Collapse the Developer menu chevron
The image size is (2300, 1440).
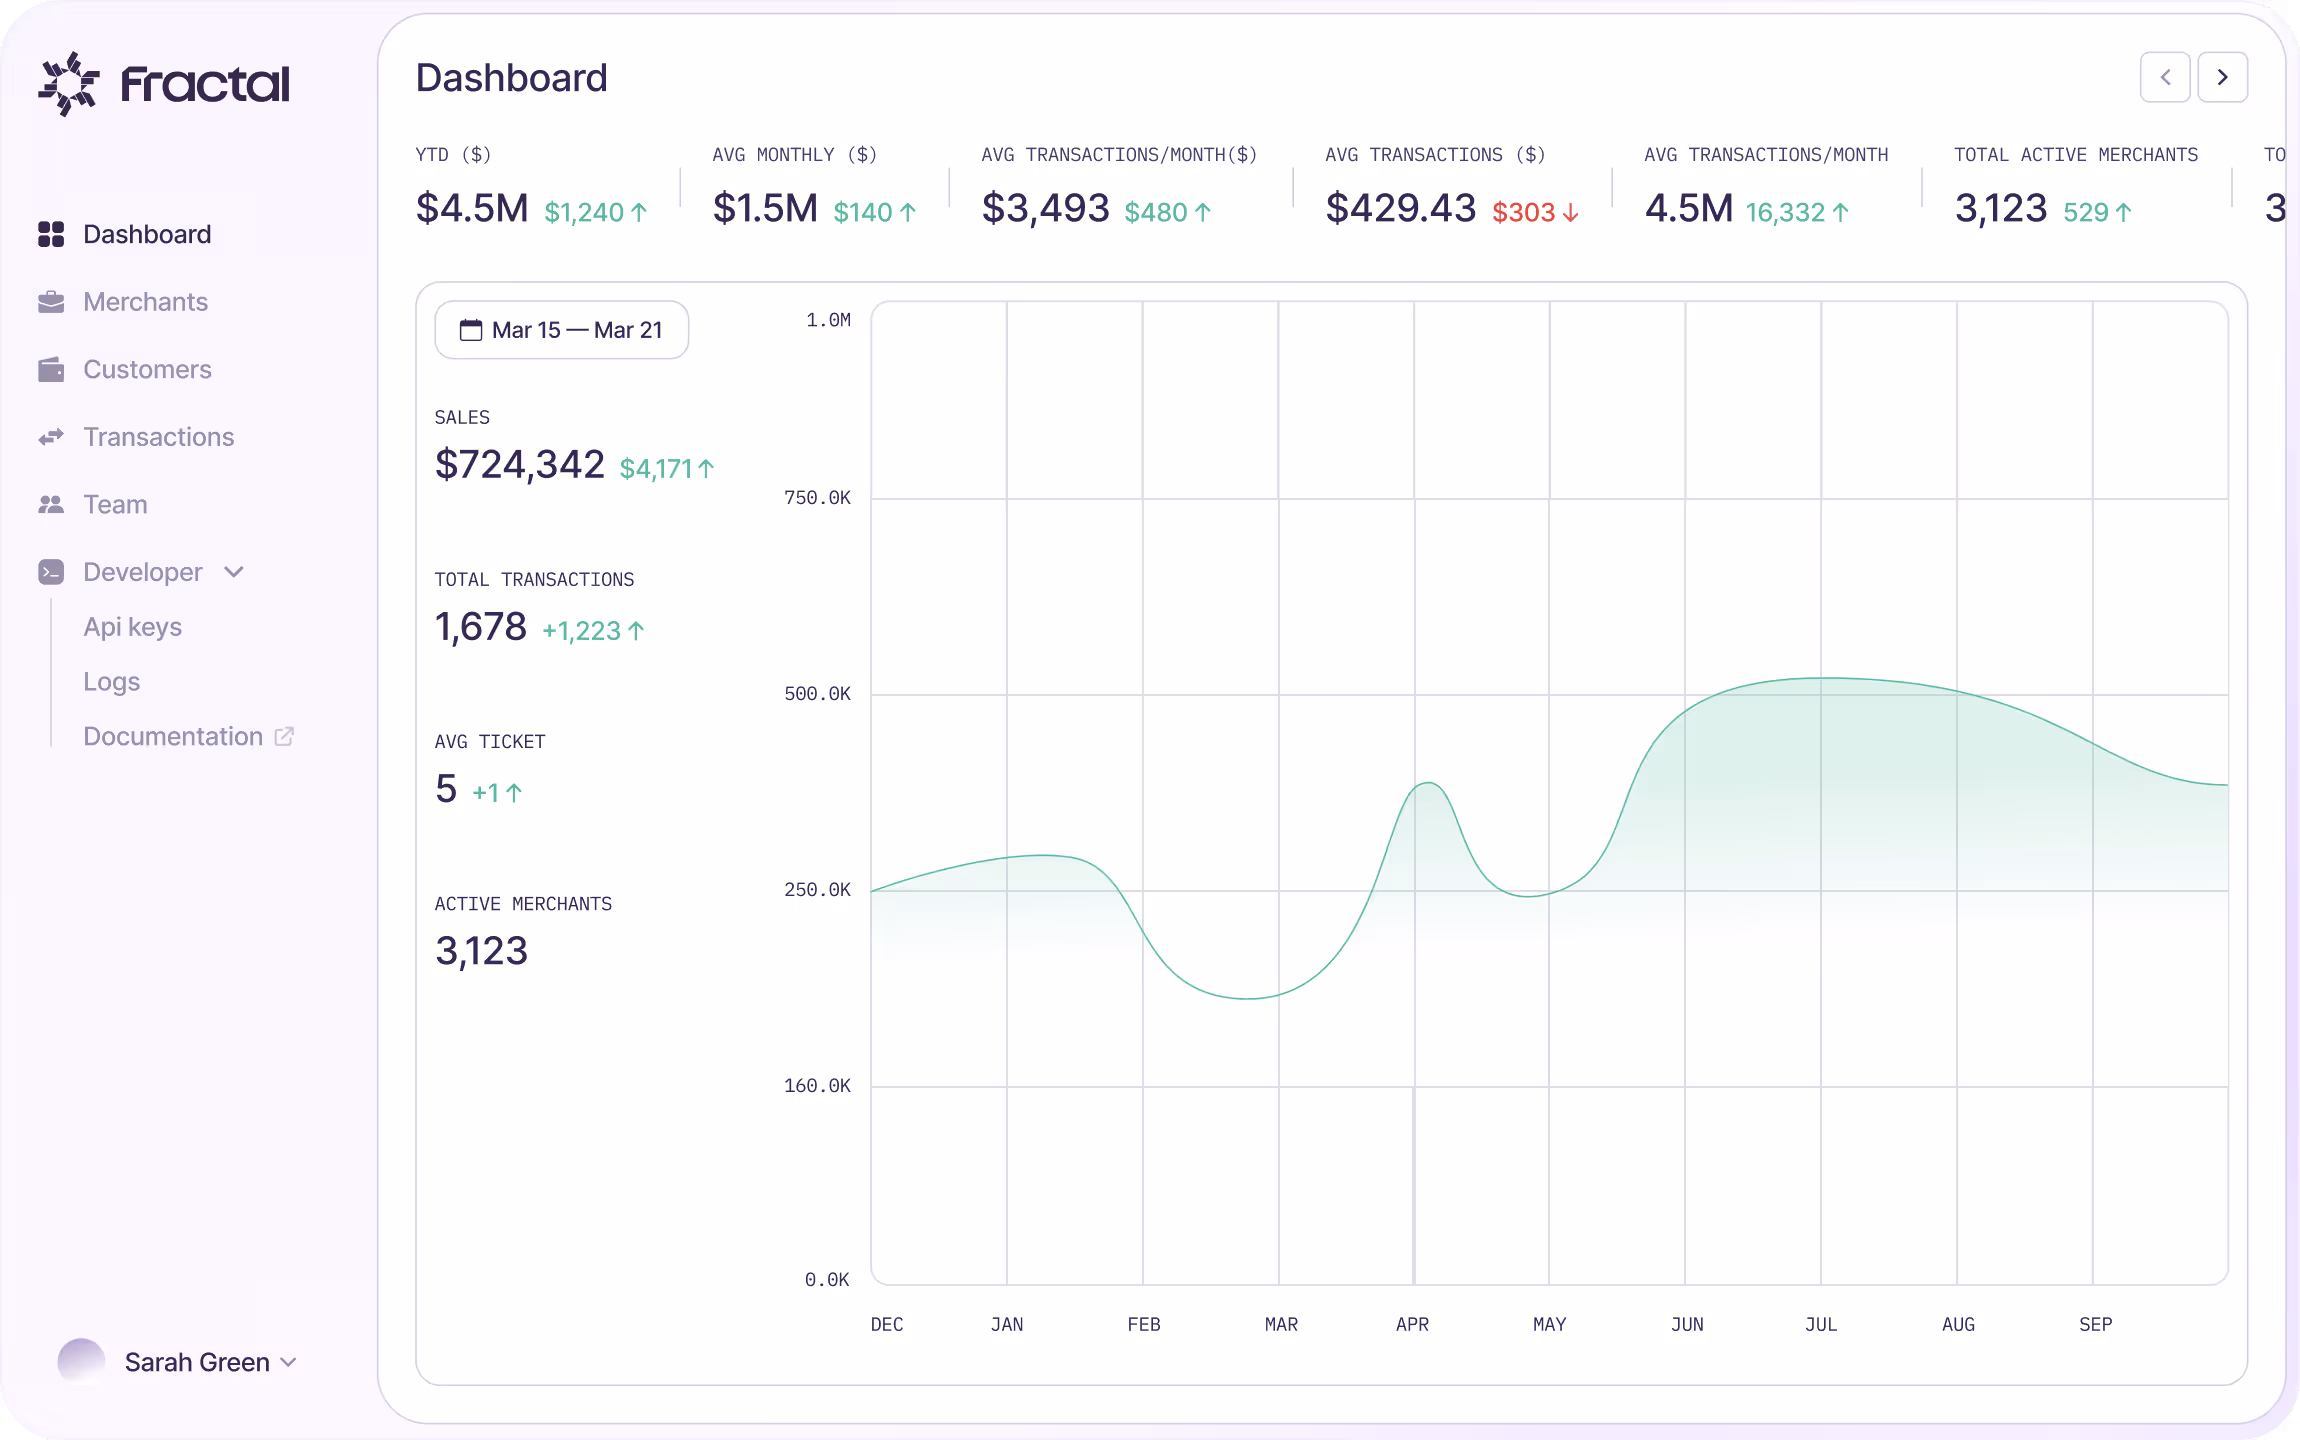[x=234, y=572]
